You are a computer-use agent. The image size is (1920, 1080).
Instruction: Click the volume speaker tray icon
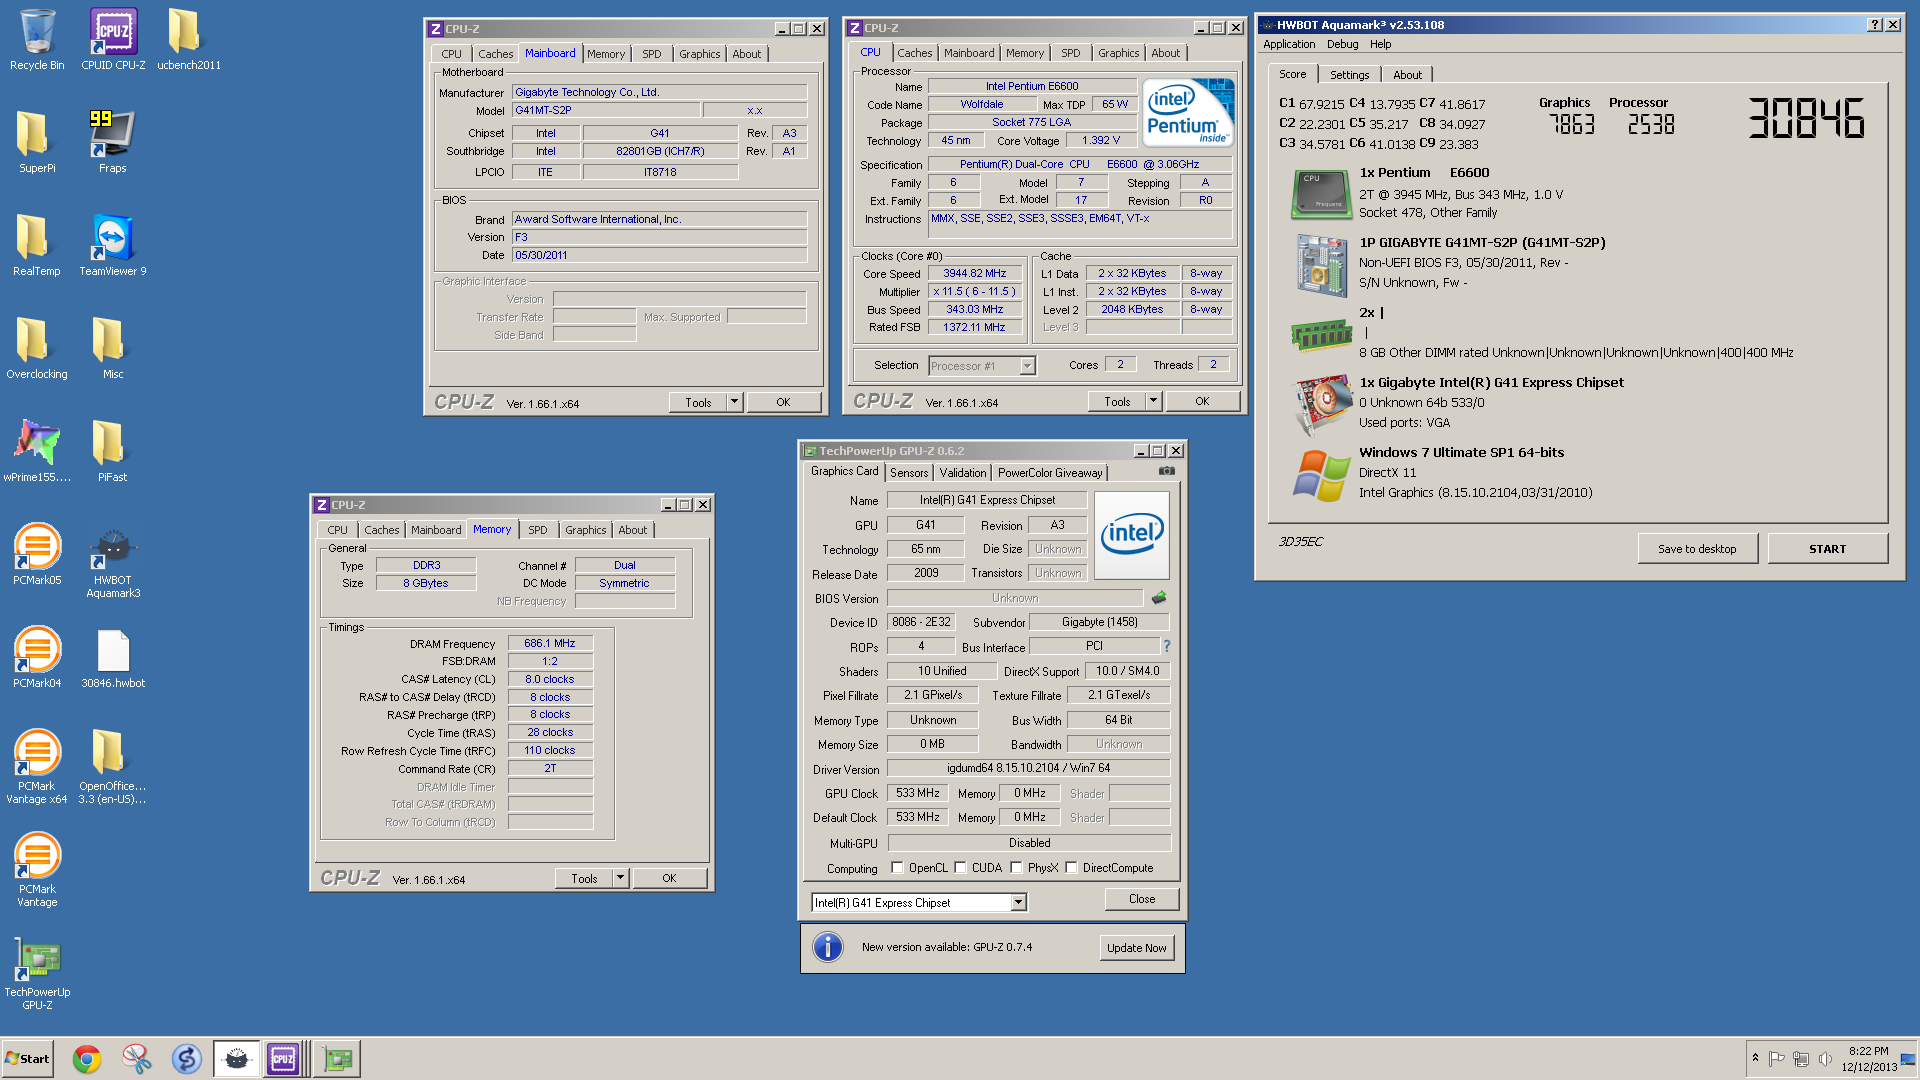pyautogui.click(x=1825, y=1058)
